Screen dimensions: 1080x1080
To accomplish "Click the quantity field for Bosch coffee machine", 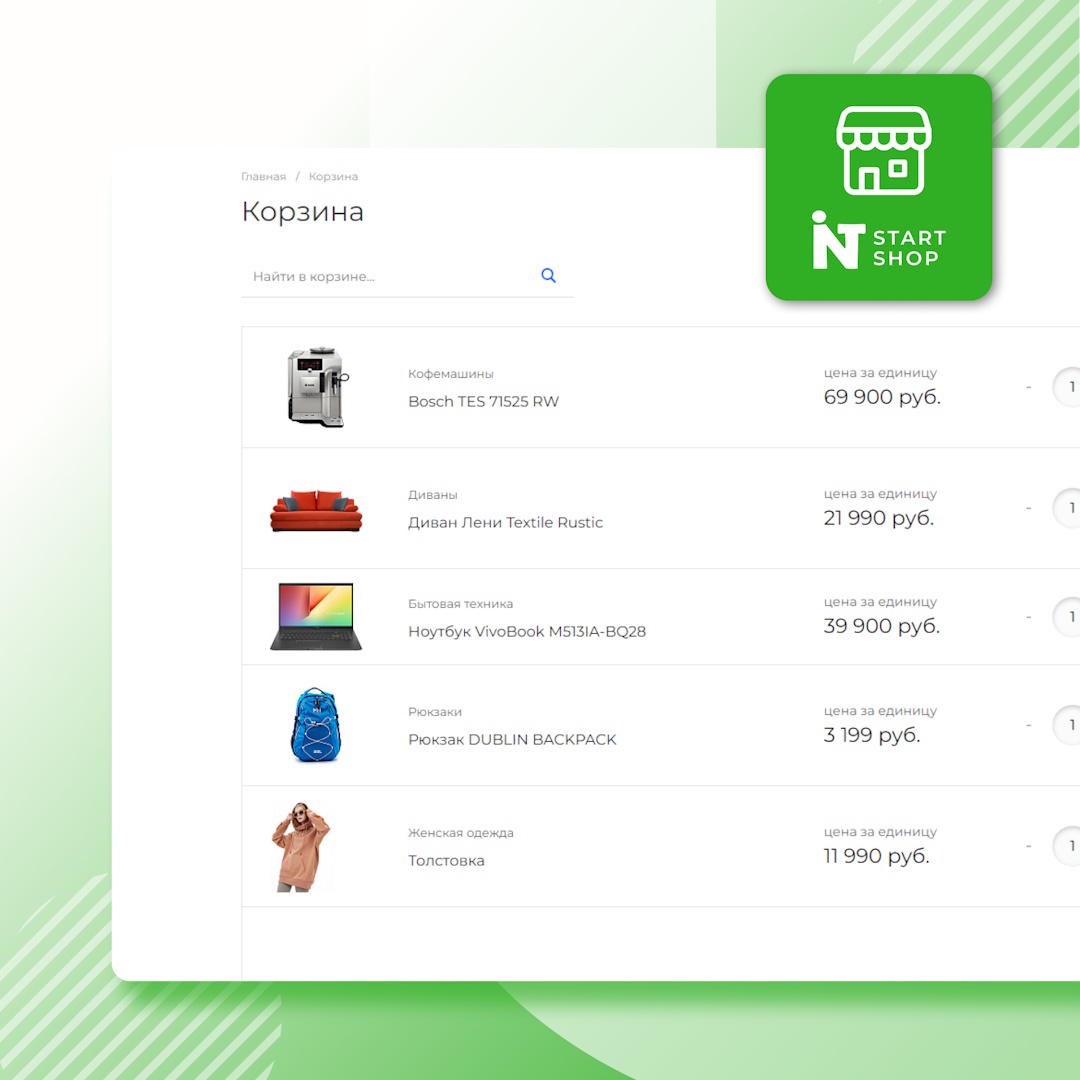I will click(1067, 388).
